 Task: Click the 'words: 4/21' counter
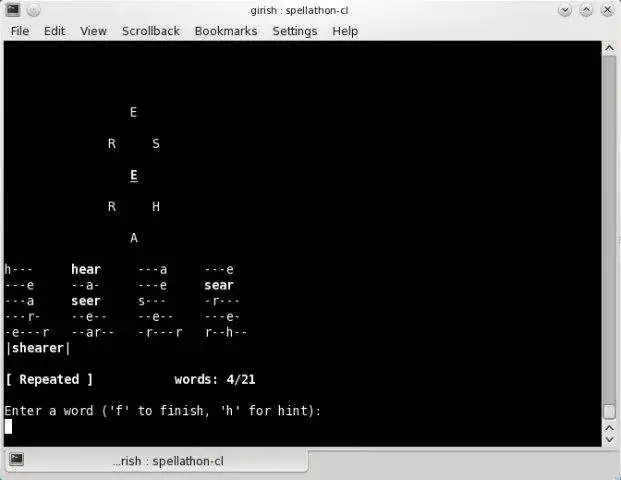[x=215, y=379]
